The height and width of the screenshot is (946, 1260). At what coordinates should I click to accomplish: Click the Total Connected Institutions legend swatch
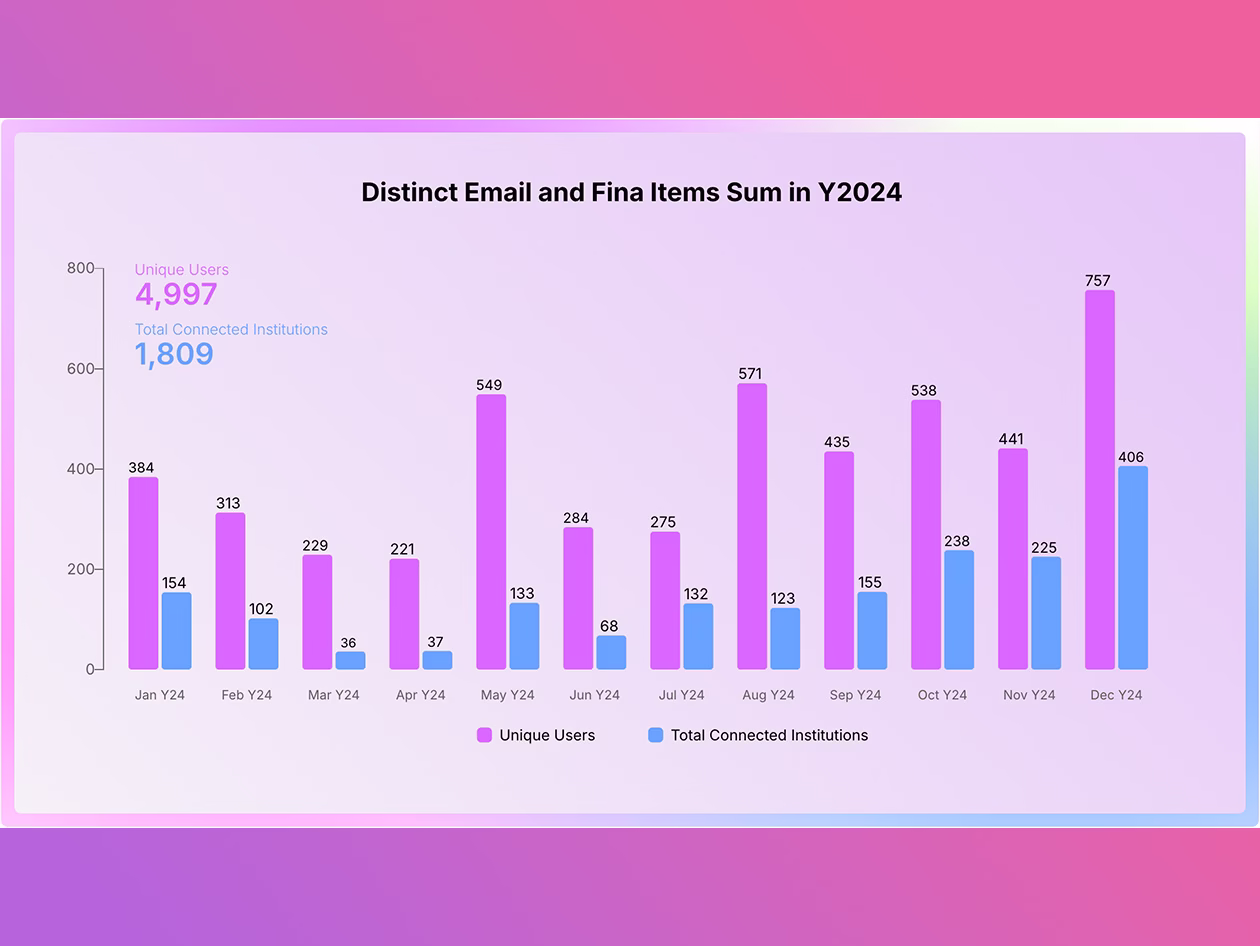[x=656, y=735]
